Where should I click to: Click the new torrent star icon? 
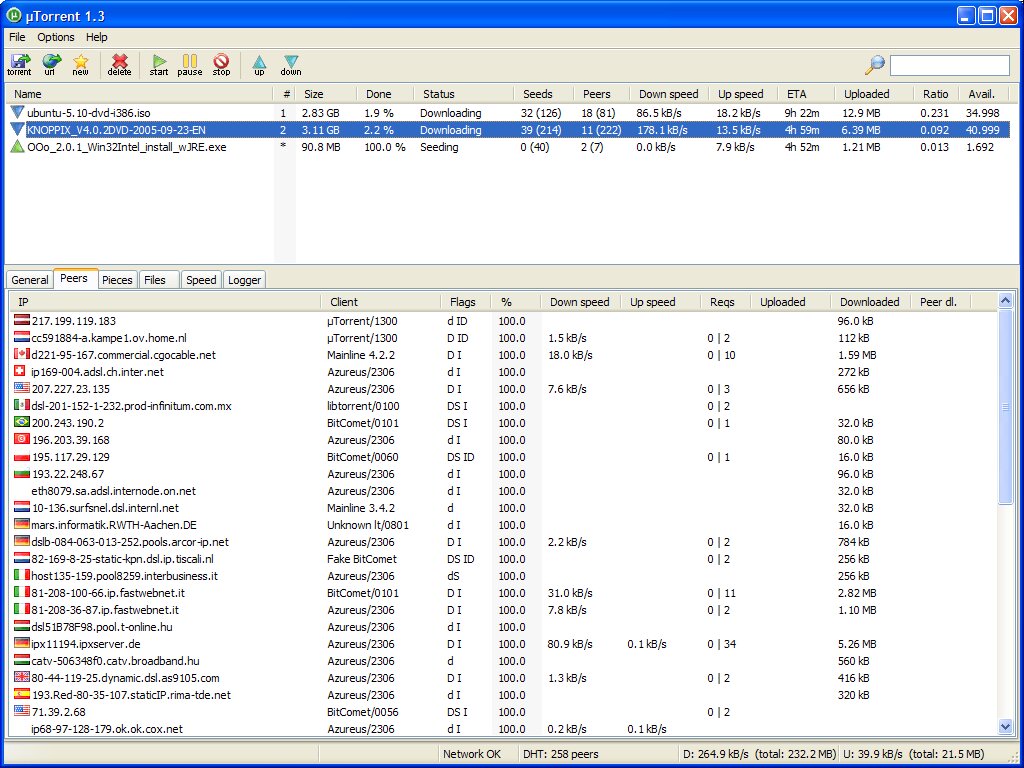tap(80, 64)
